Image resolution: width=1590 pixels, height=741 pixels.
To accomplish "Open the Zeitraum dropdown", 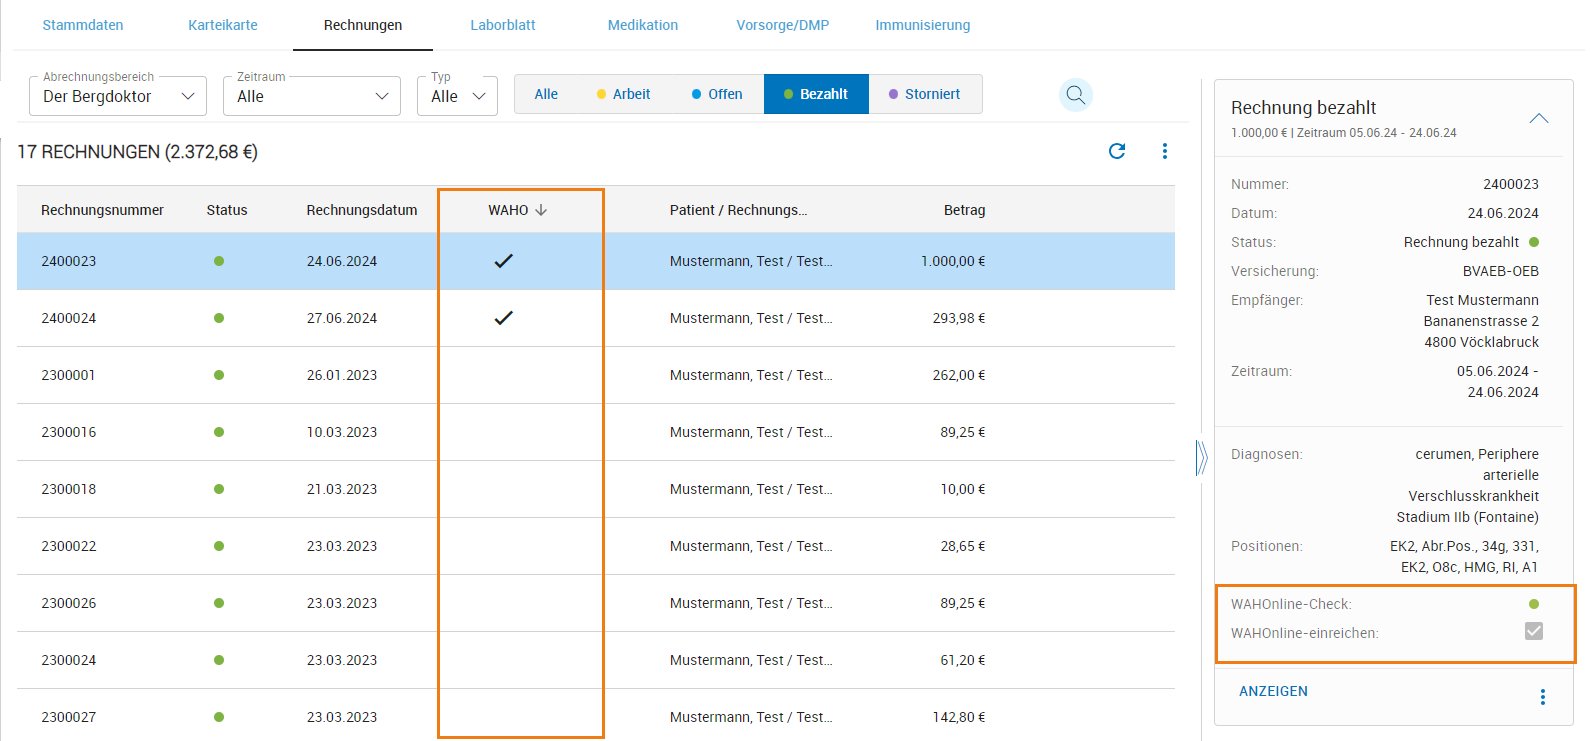I will (x=311, y=96).
